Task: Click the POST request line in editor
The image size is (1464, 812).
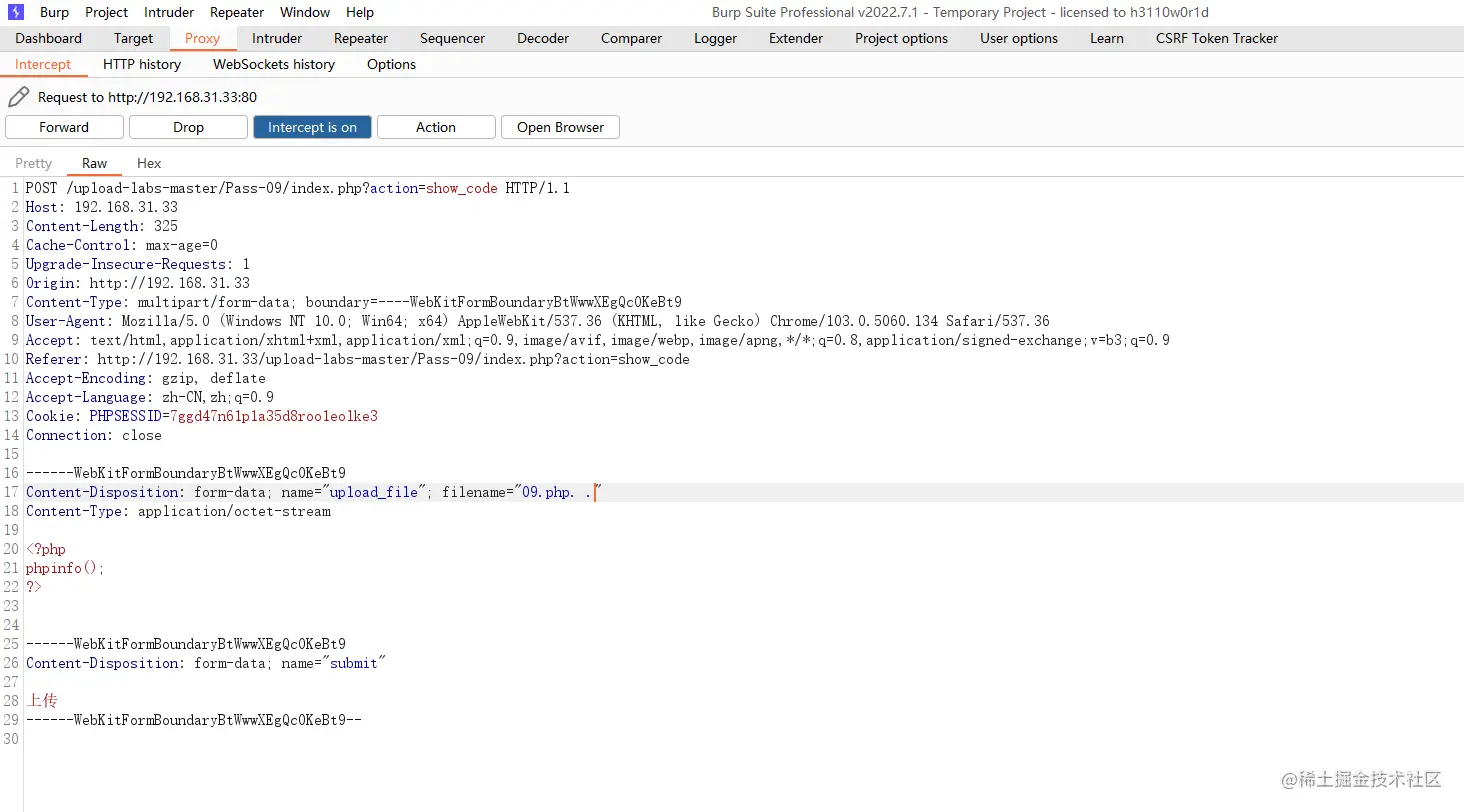Action: point(298,188)
